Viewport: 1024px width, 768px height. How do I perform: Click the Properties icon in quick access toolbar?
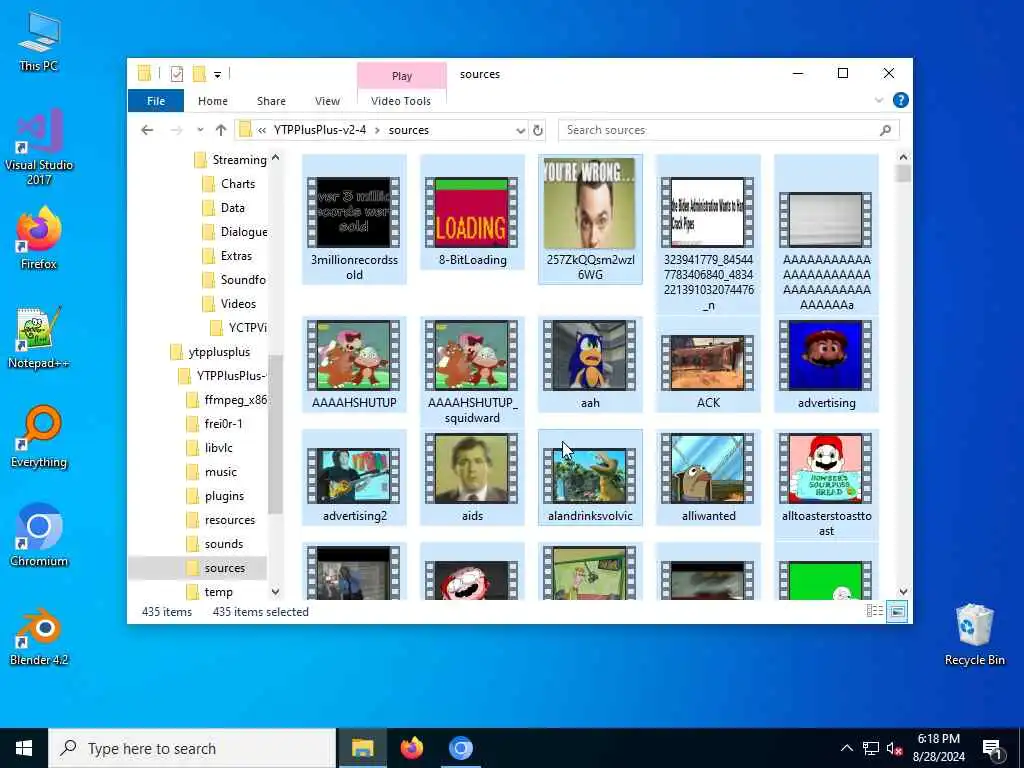tap(176, 74)
